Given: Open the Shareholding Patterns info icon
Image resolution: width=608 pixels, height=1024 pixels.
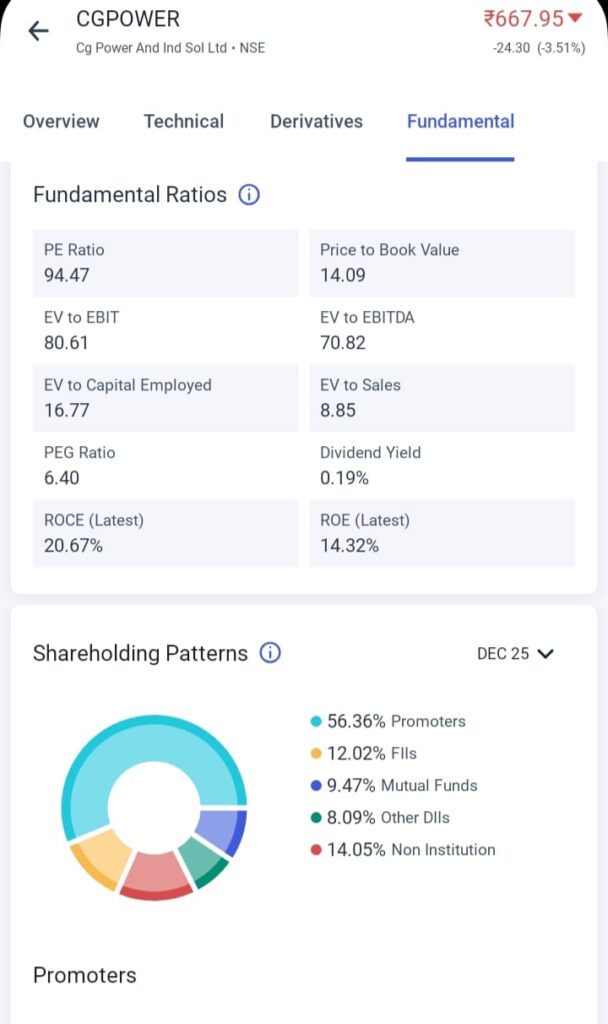Looking at the screenshot, I should [270, 653].
